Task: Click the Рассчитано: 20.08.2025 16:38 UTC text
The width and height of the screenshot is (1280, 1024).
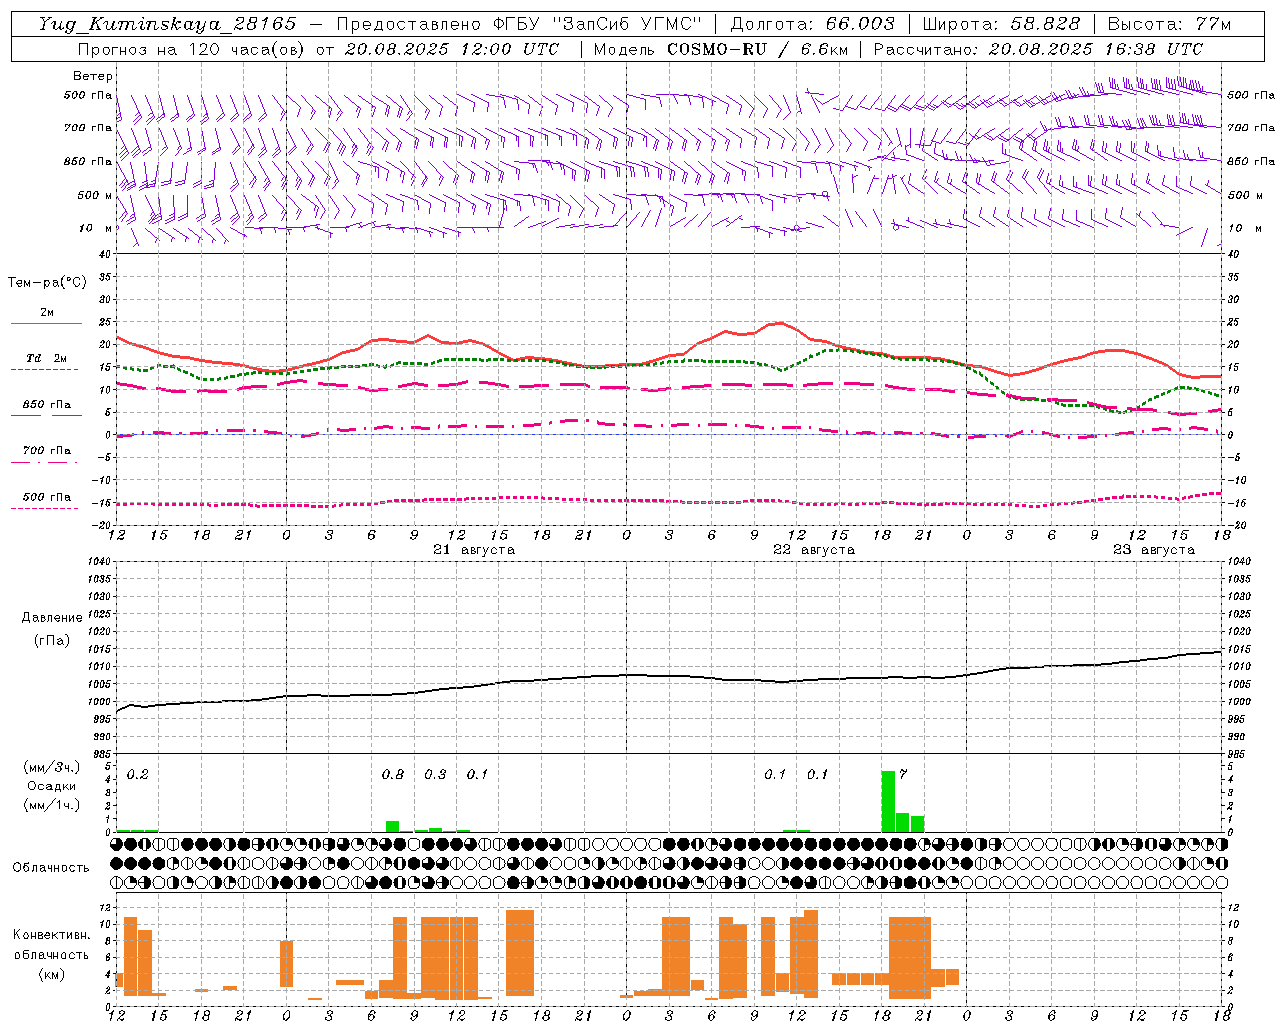Action: 1038,49
